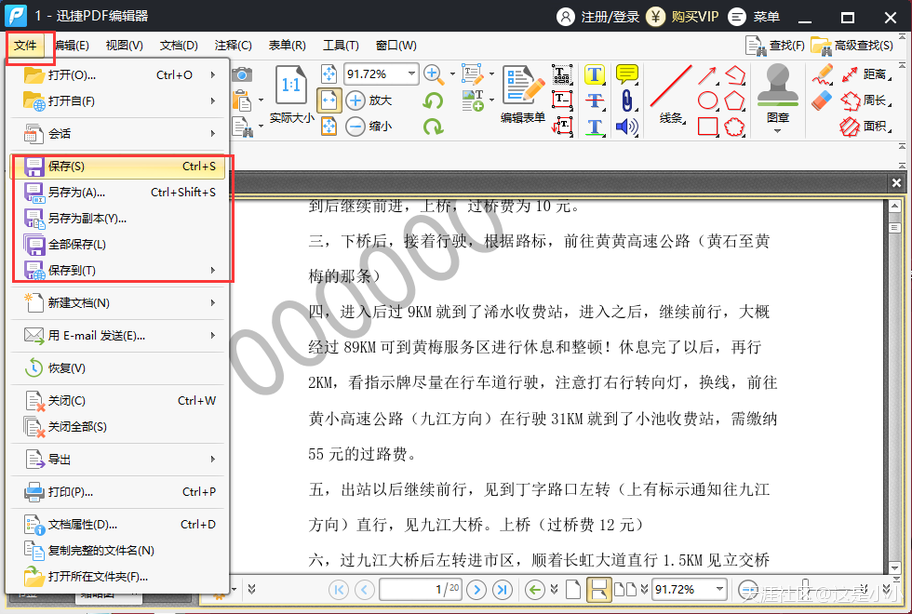Select the oval shape tool
The width and height of the screenshot is (912, 614).
(707, 101)
